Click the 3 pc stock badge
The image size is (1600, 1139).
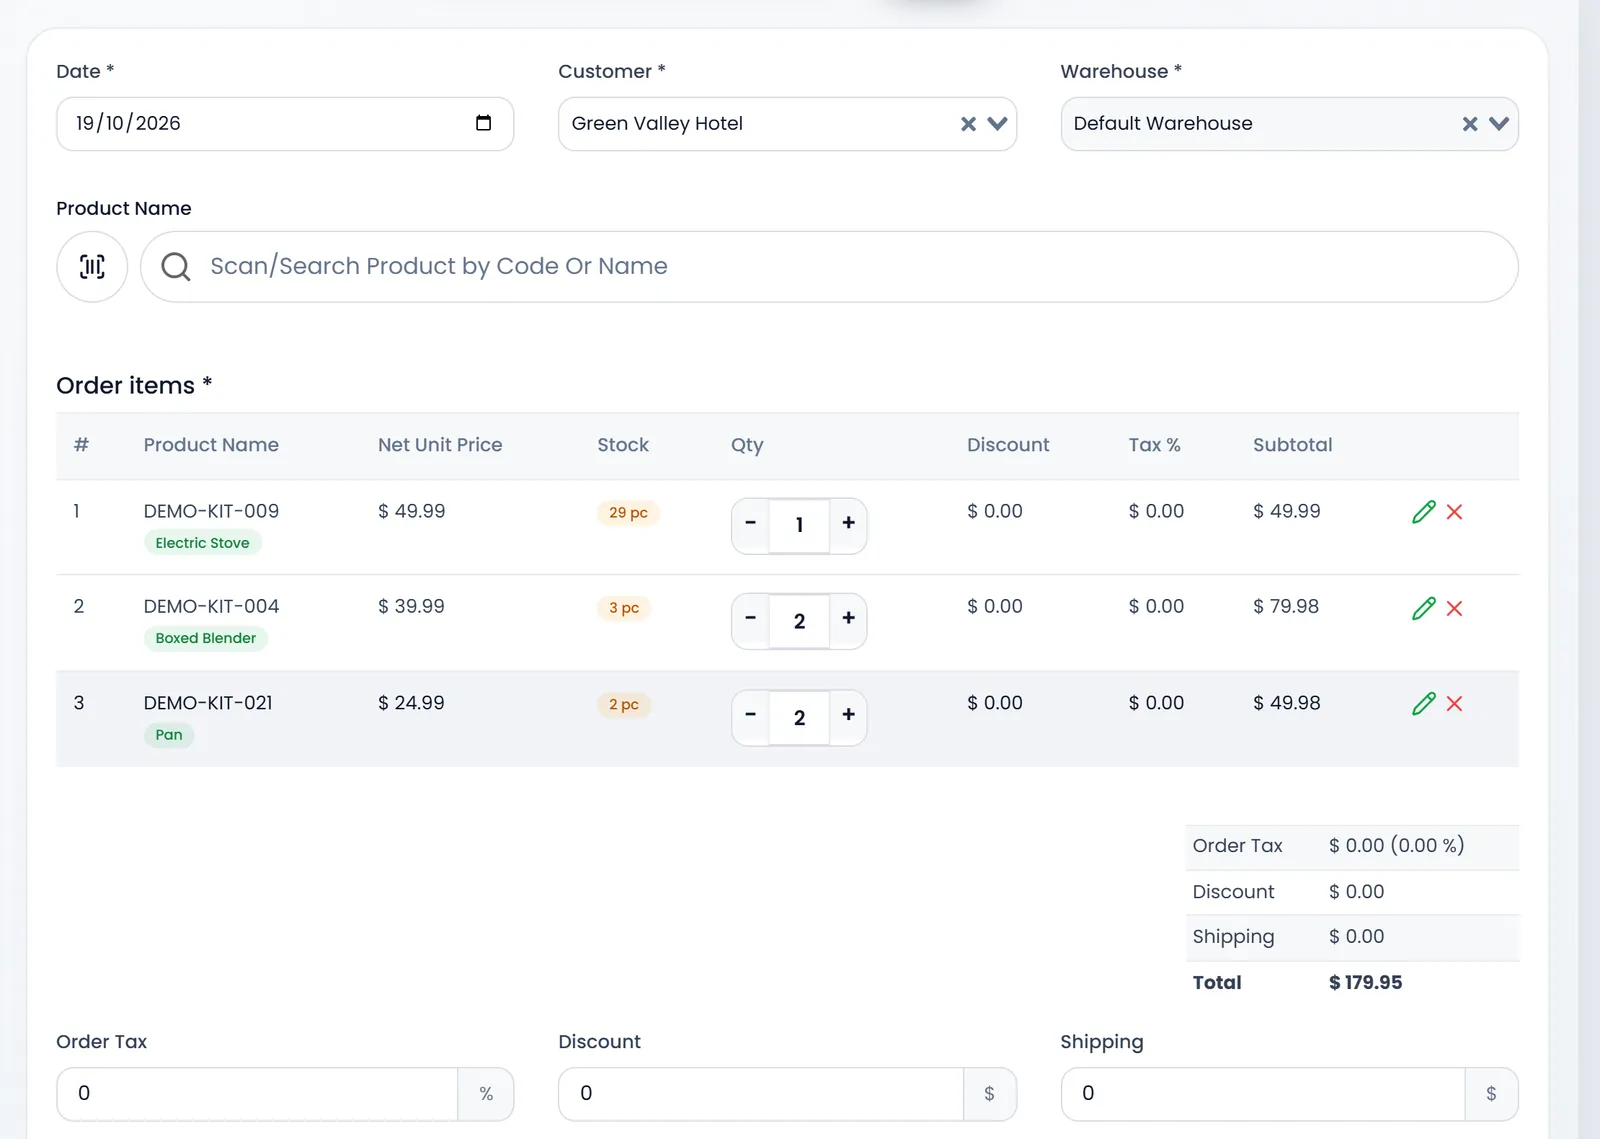pyautogui.click(x=624, y=608)
